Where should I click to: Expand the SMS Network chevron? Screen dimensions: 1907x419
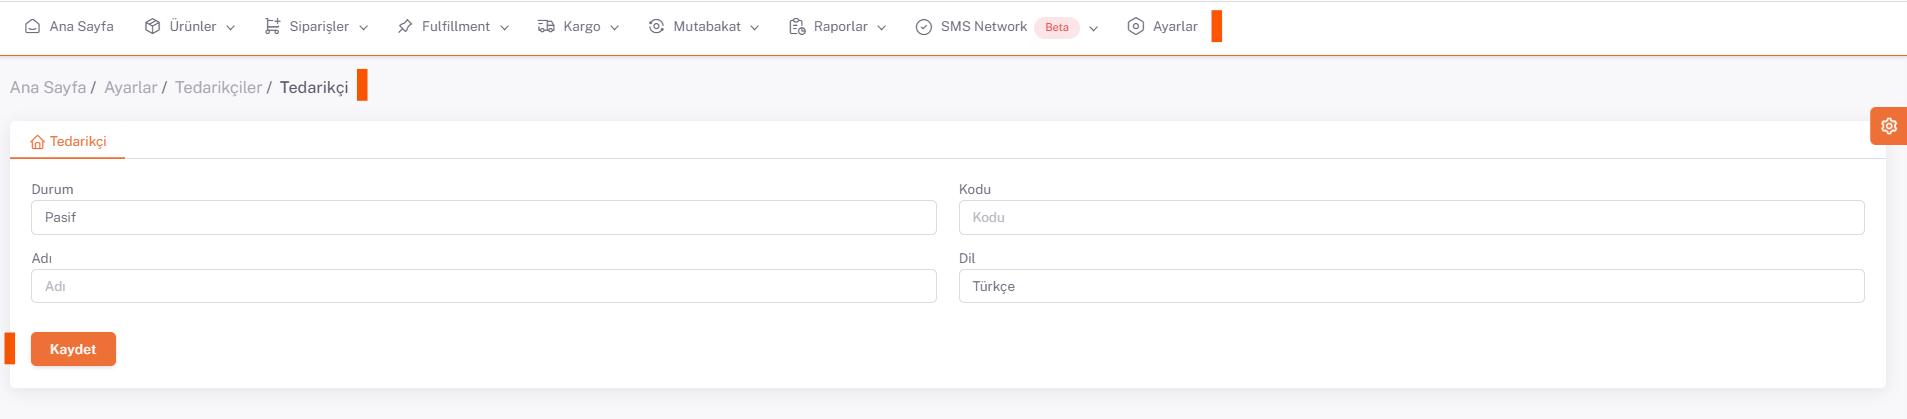tap(1094, 28)
